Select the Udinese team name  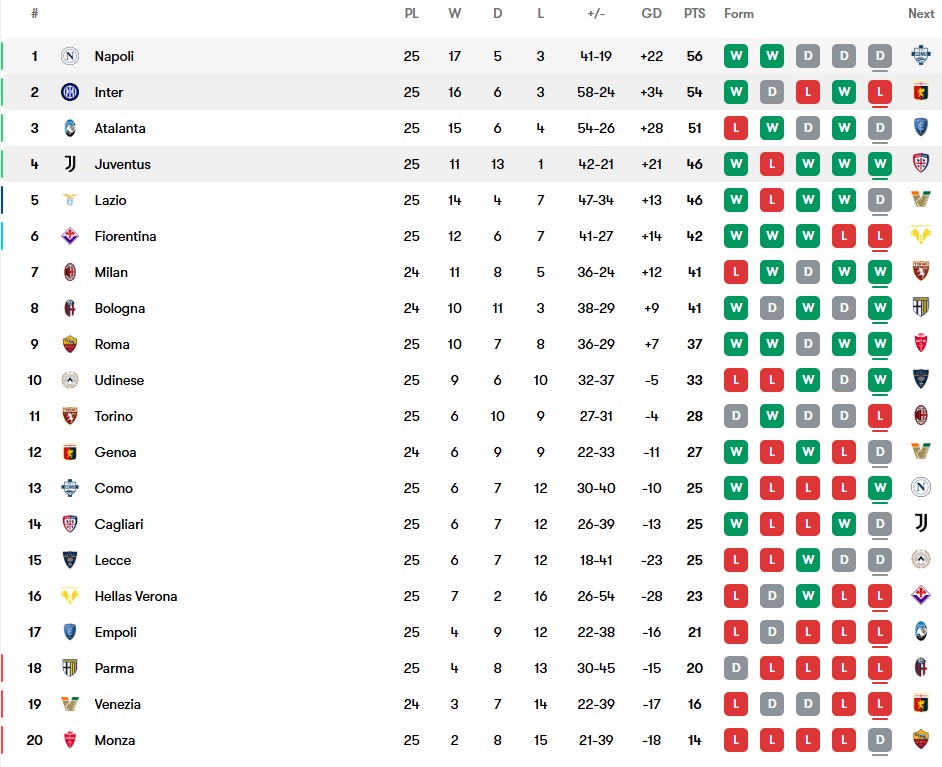(x=119, y=380)
